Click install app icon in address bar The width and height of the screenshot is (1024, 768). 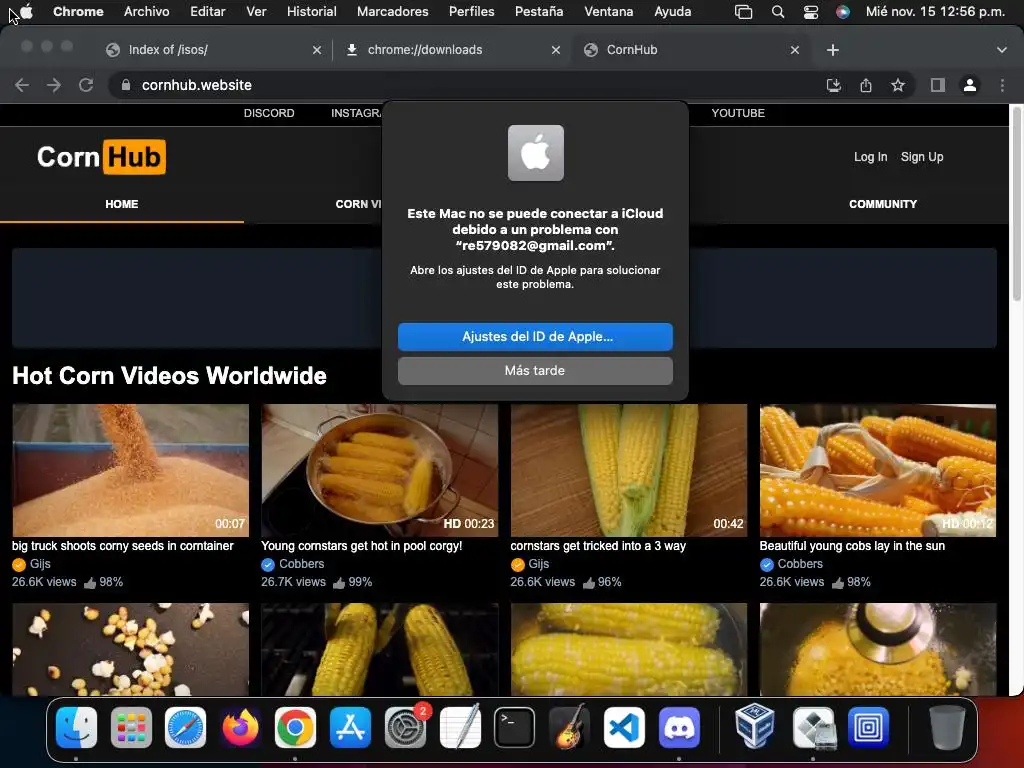834,85
